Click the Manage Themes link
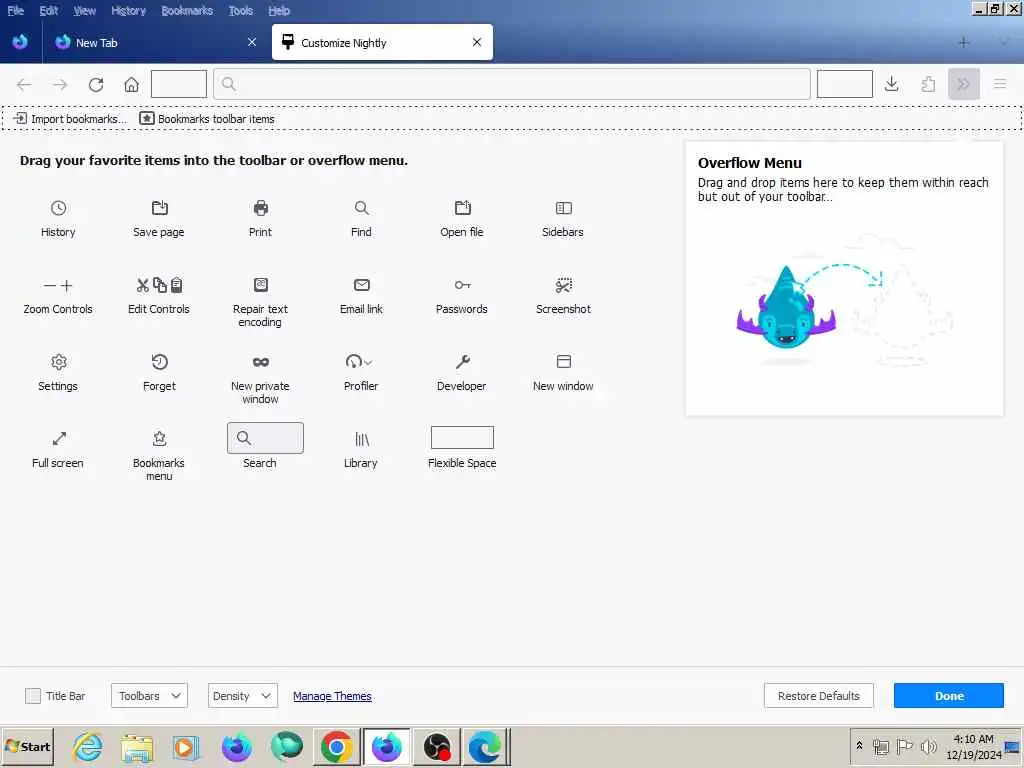Viewport: 1024px width, 768px height. (332, 696)
